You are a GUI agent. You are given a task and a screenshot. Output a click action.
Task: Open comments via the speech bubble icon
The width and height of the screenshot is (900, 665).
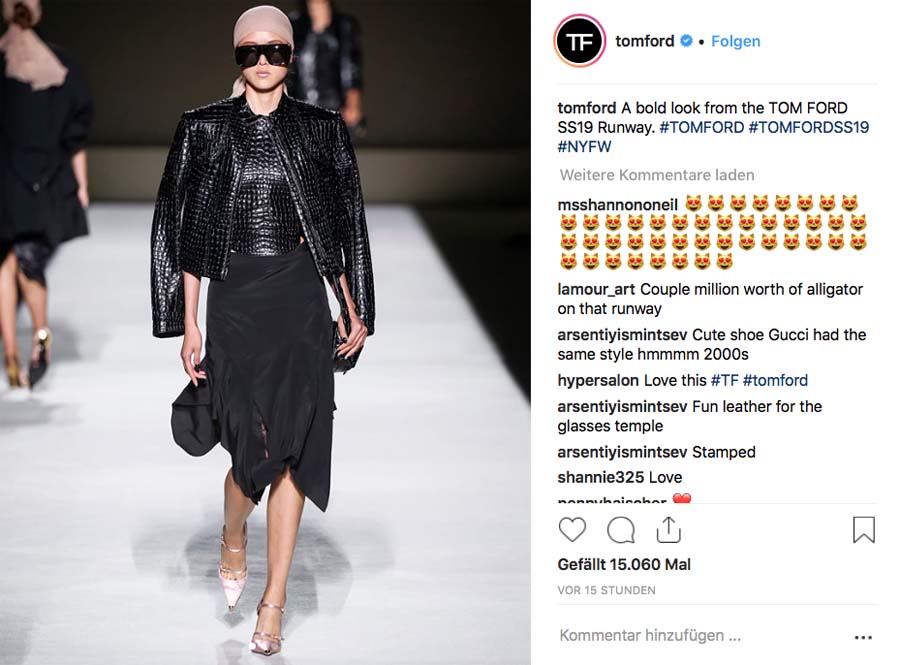tap(620, 530)
